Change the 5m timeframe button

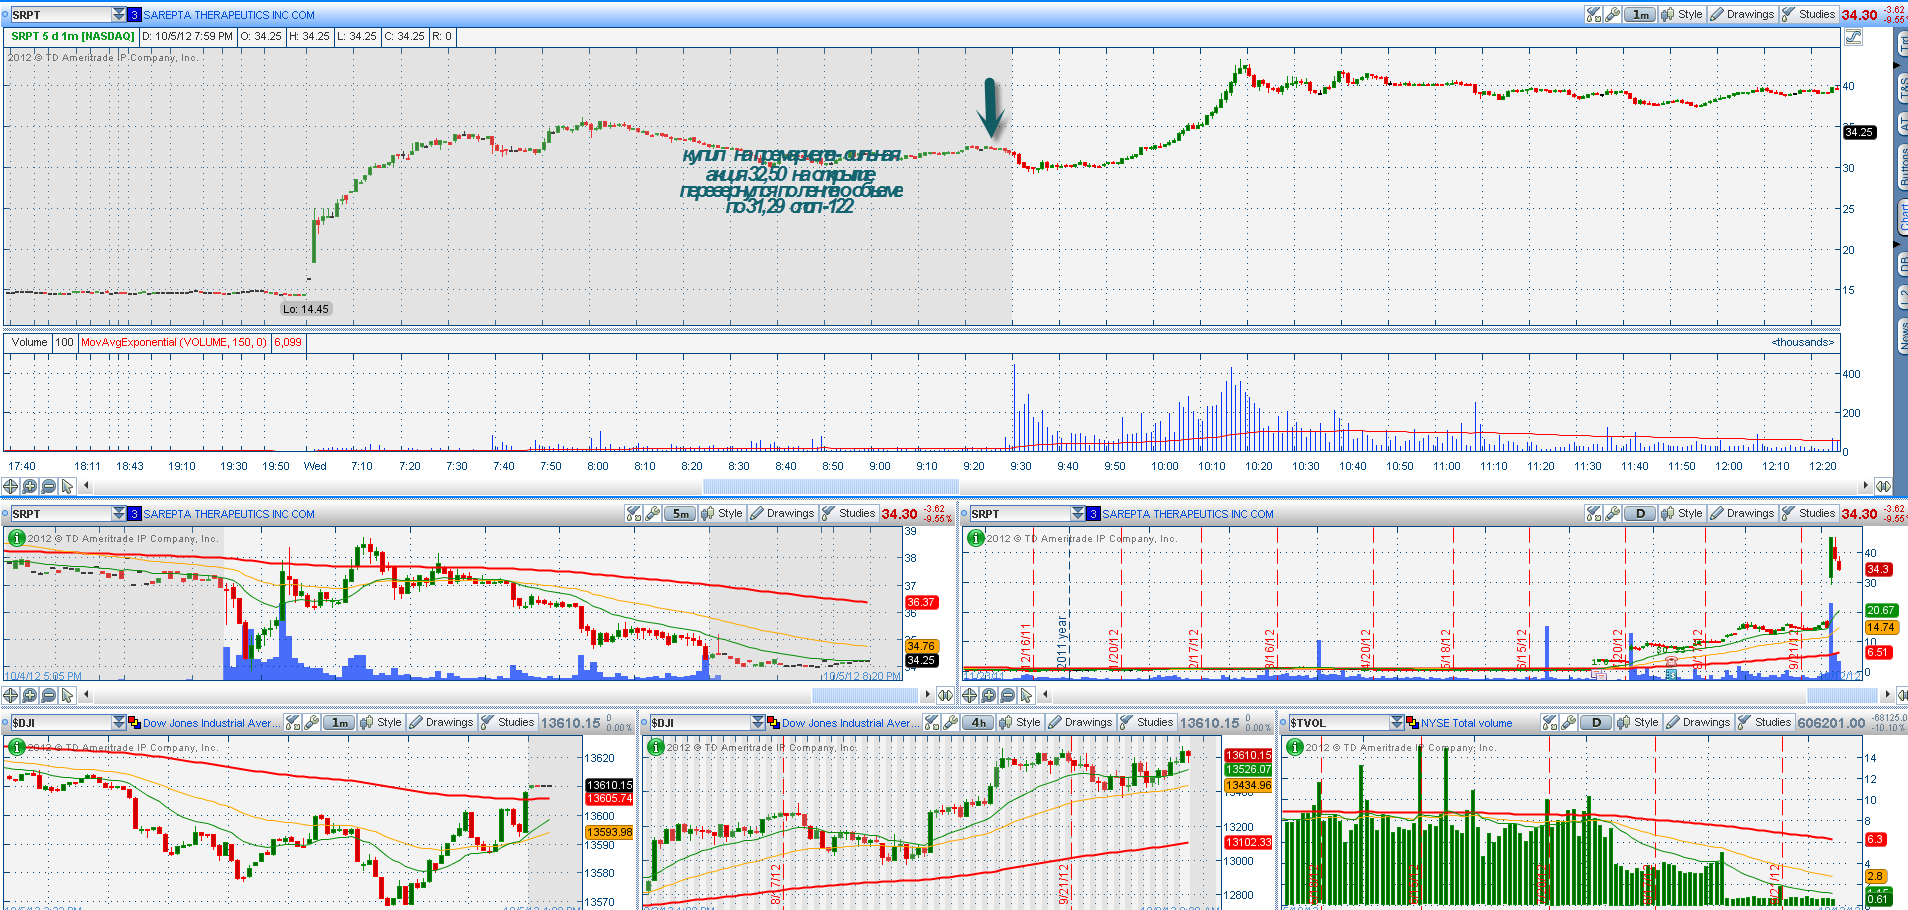pos(680,513)
